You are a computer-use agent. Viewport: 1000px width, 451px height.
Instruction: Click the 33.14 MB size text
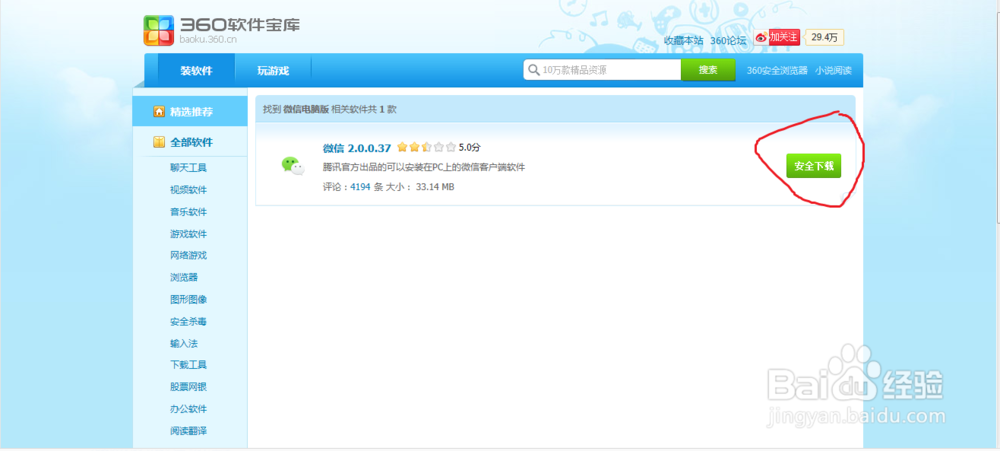(435, 187)
